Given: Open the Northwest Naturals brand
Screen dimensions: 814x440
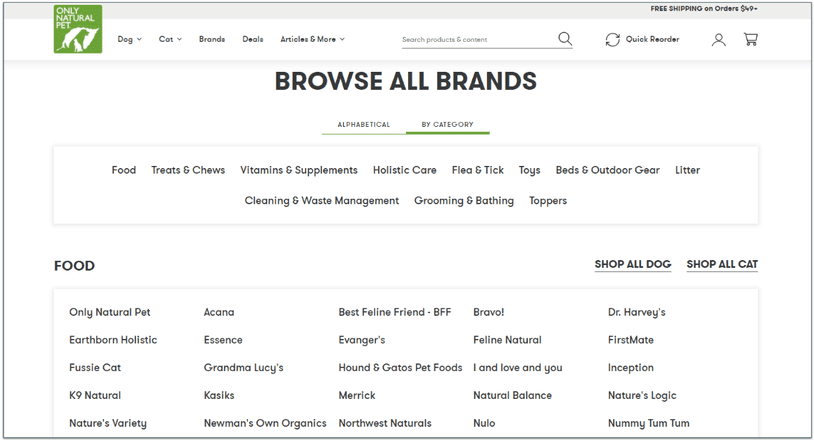Looking at the screenshot, I should click(385, 423).
